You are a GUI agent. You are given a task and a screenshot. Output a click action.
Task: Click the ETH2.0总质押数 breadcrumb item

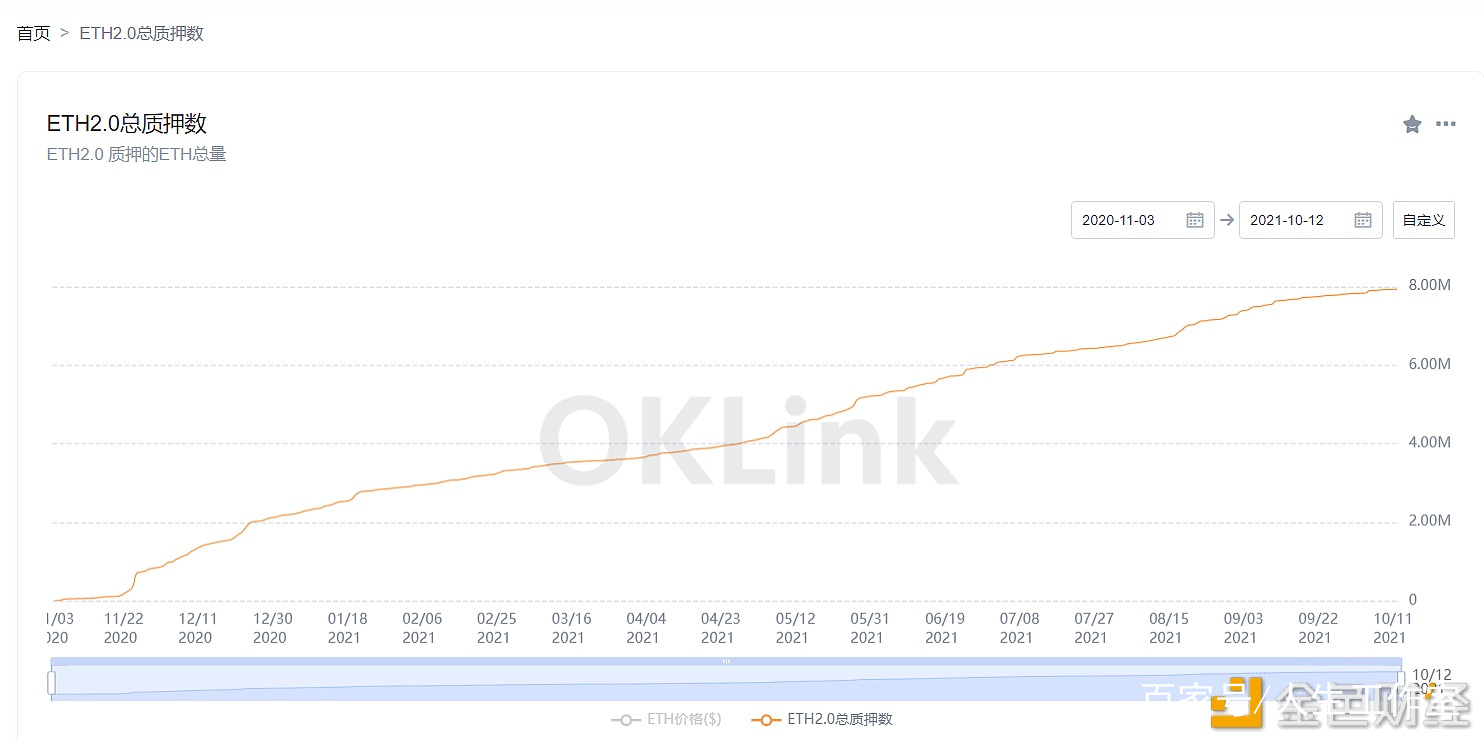(142, 33)
